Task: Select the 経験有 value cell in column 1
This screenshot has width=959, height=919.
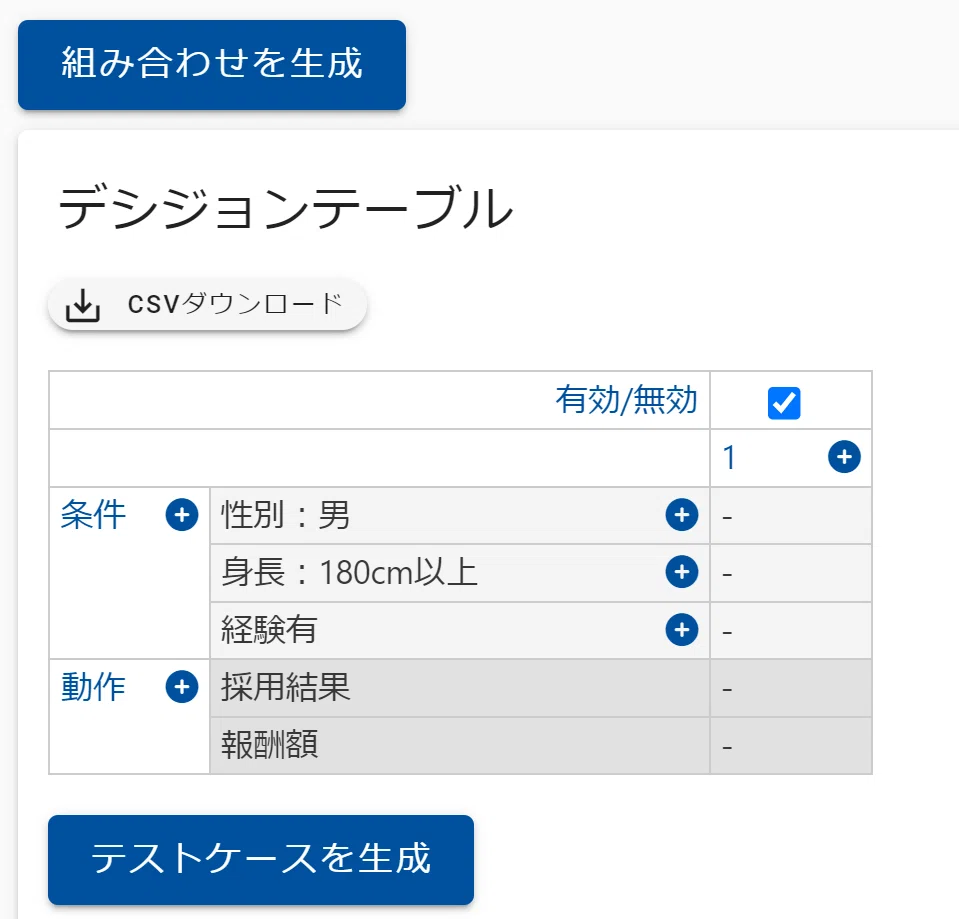Action: click(x=791, y=630)
